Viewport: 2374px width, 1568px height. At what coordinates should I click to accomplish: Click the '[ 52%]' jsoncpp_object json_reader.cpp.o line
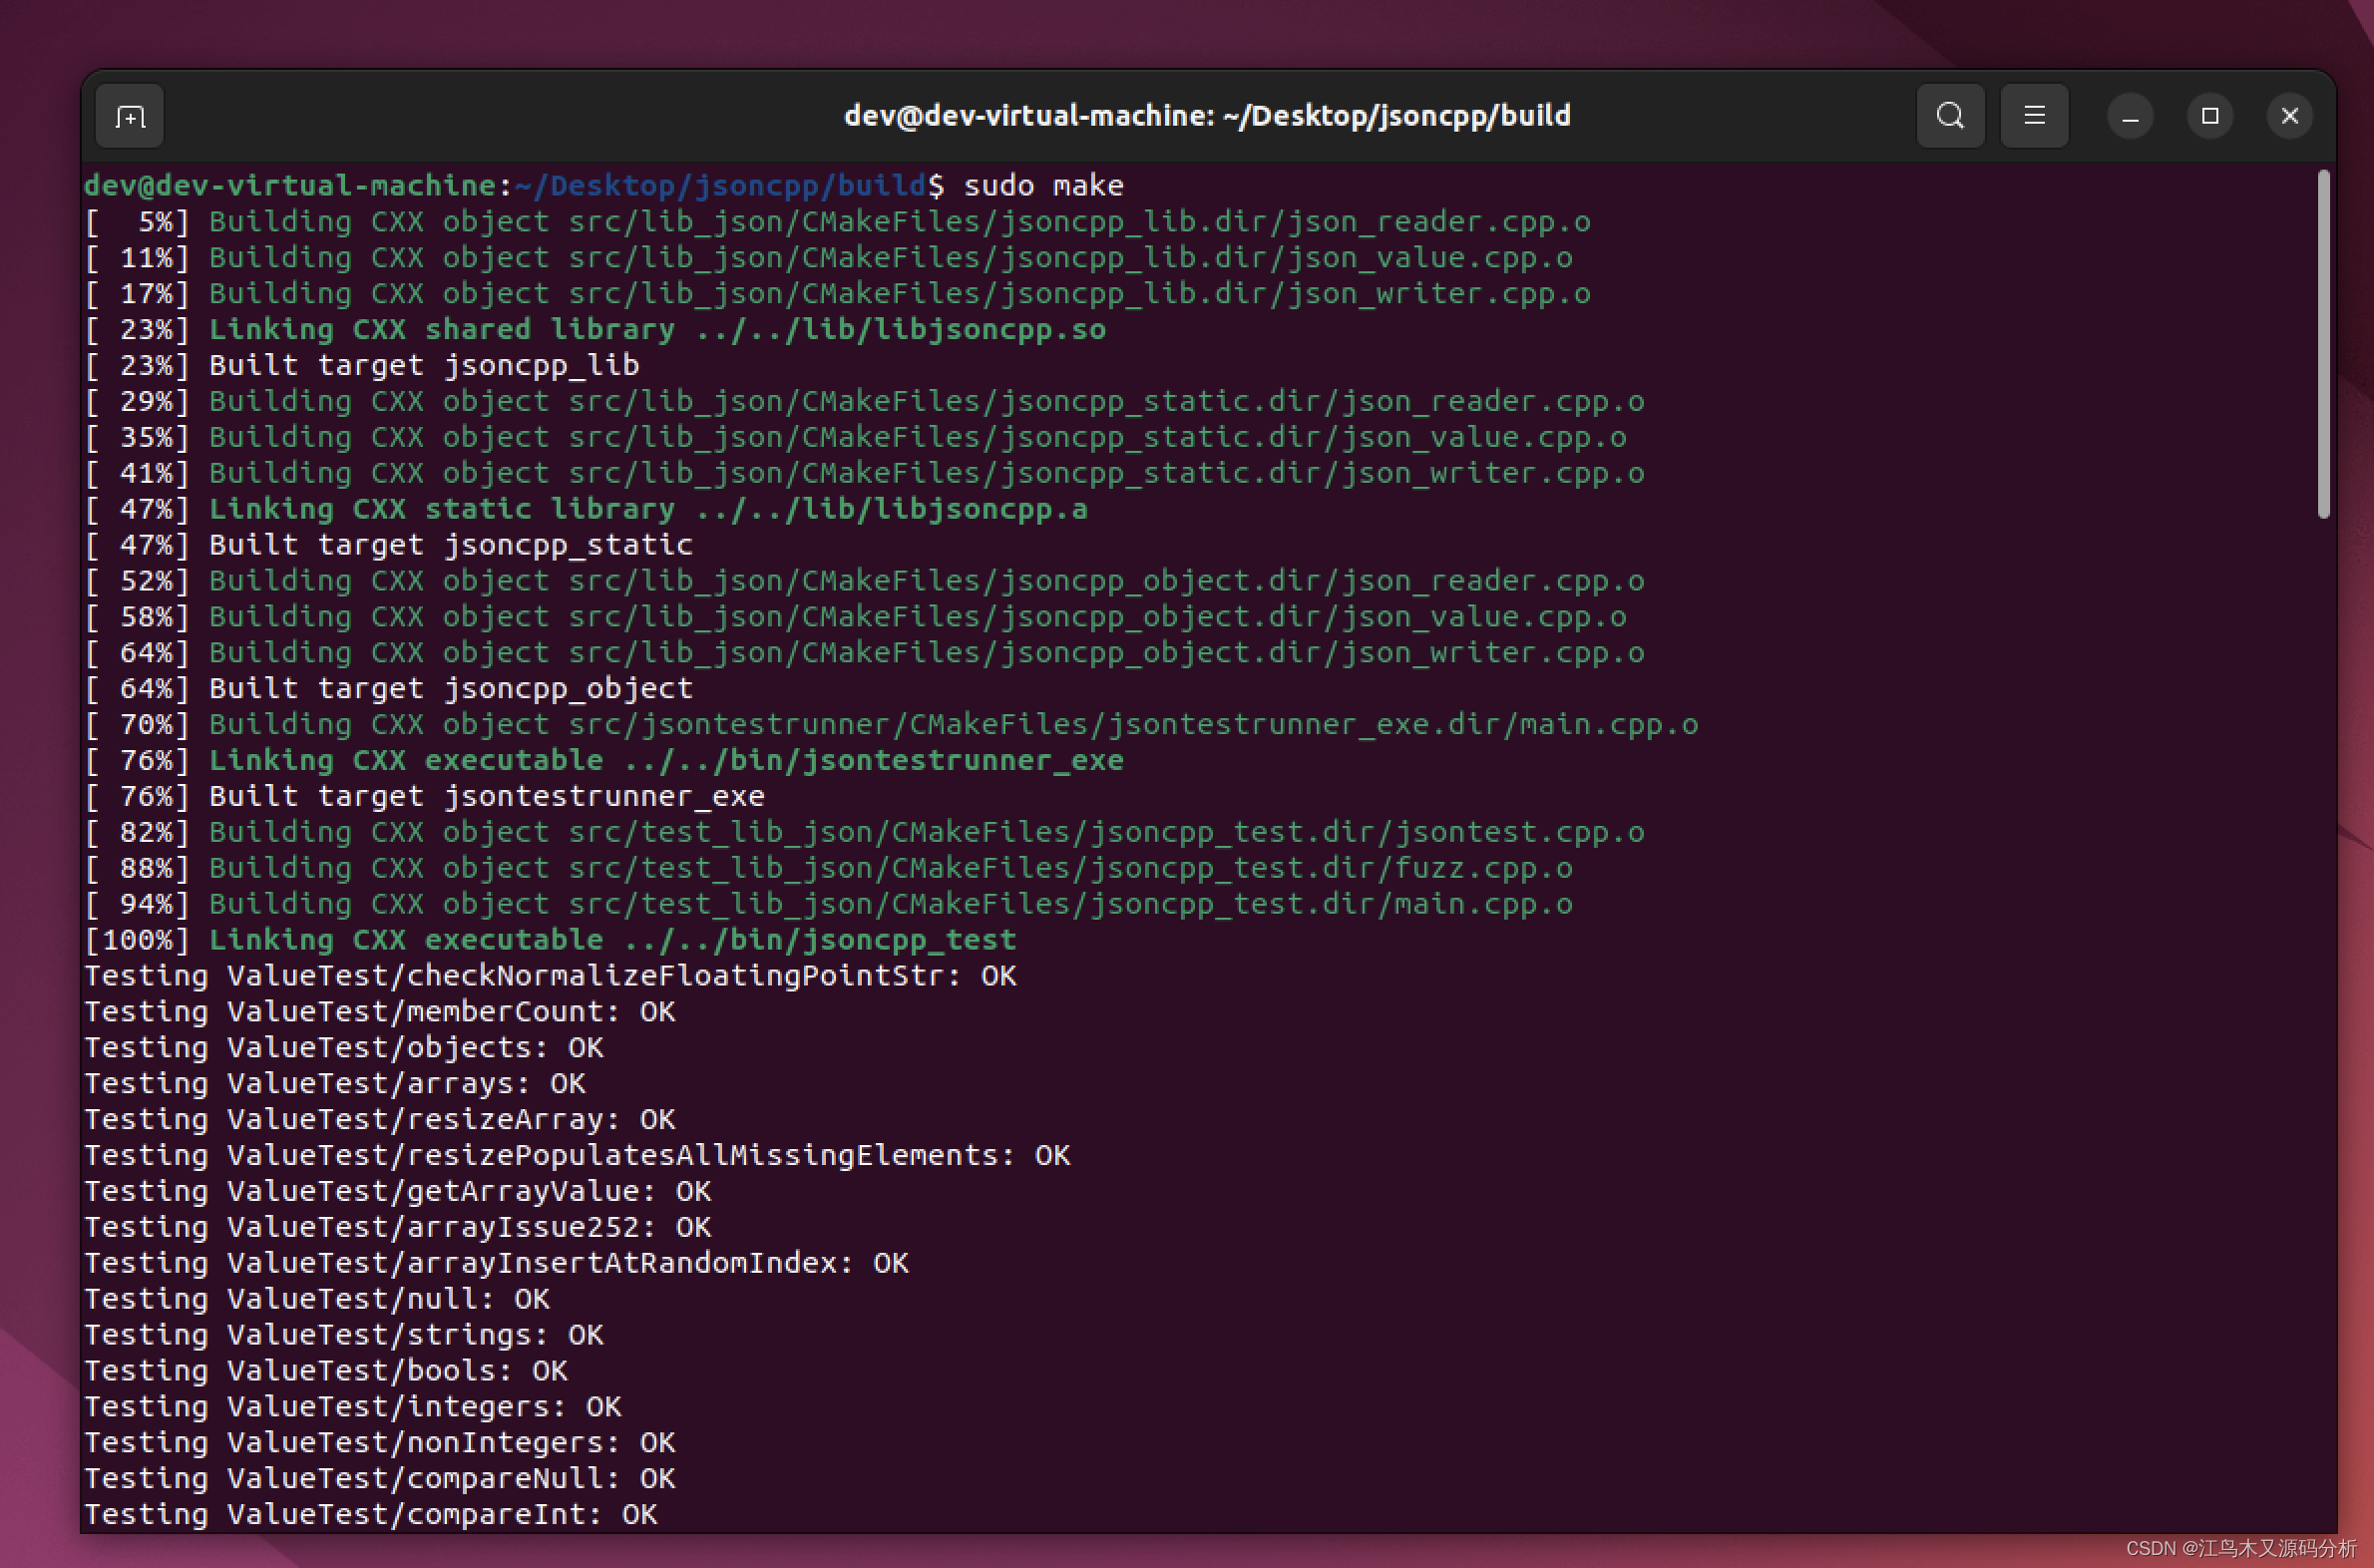pyautogui.click(x=864, y=581)
